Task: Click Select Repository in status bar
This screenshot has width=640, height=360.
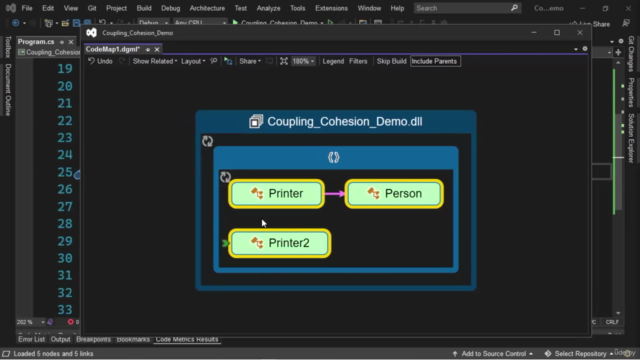Action: coord(579,354)
